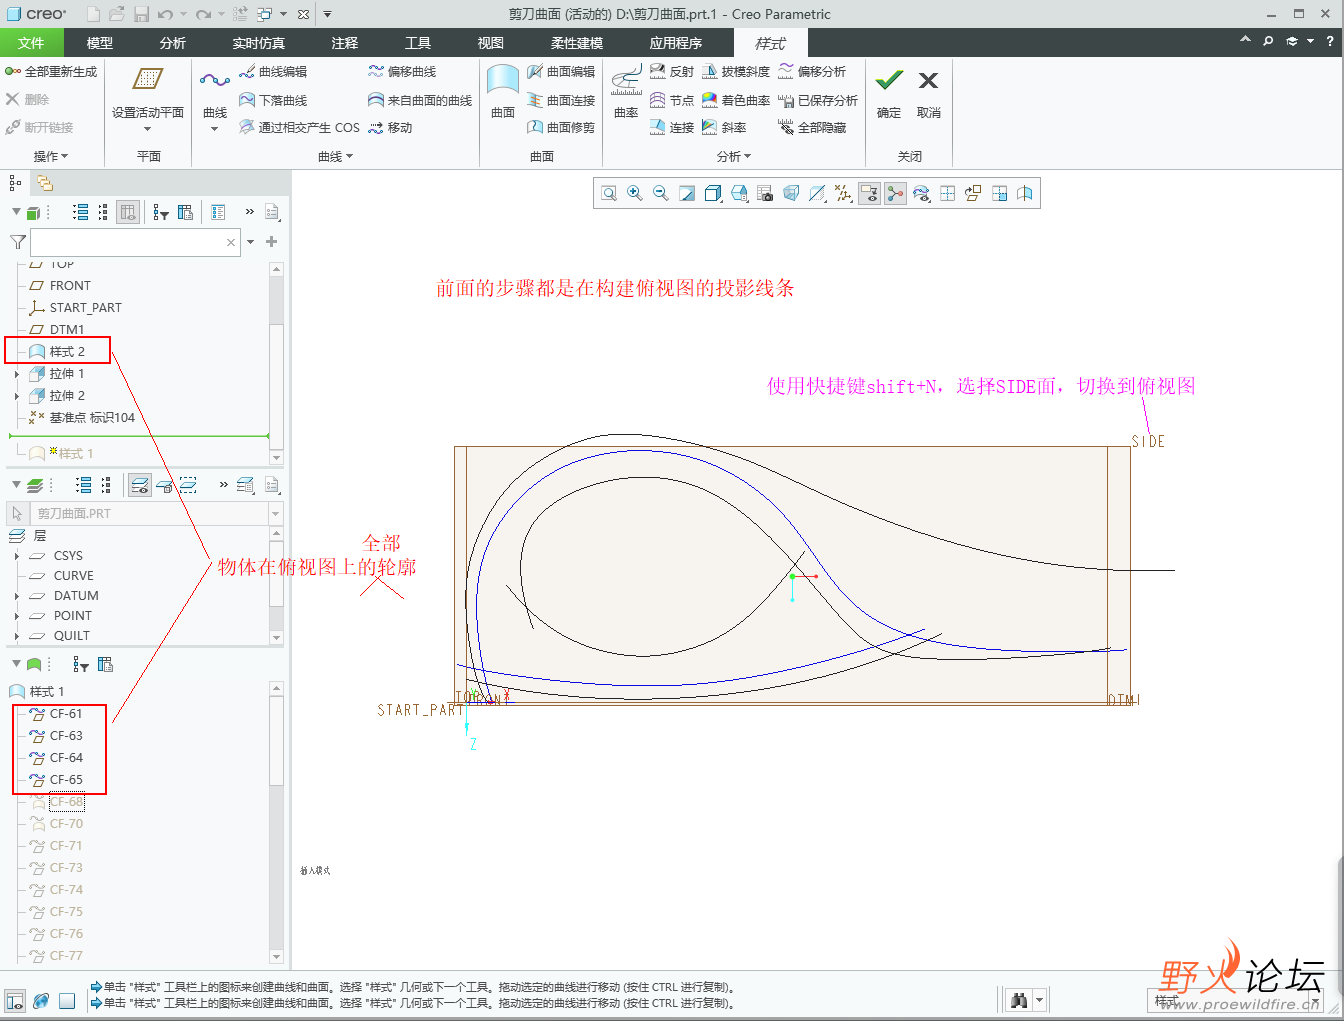The height and width of the screenshot is (1021, 1344).
Task: Click Knots (节点) analysis tool
Action: 671,100
